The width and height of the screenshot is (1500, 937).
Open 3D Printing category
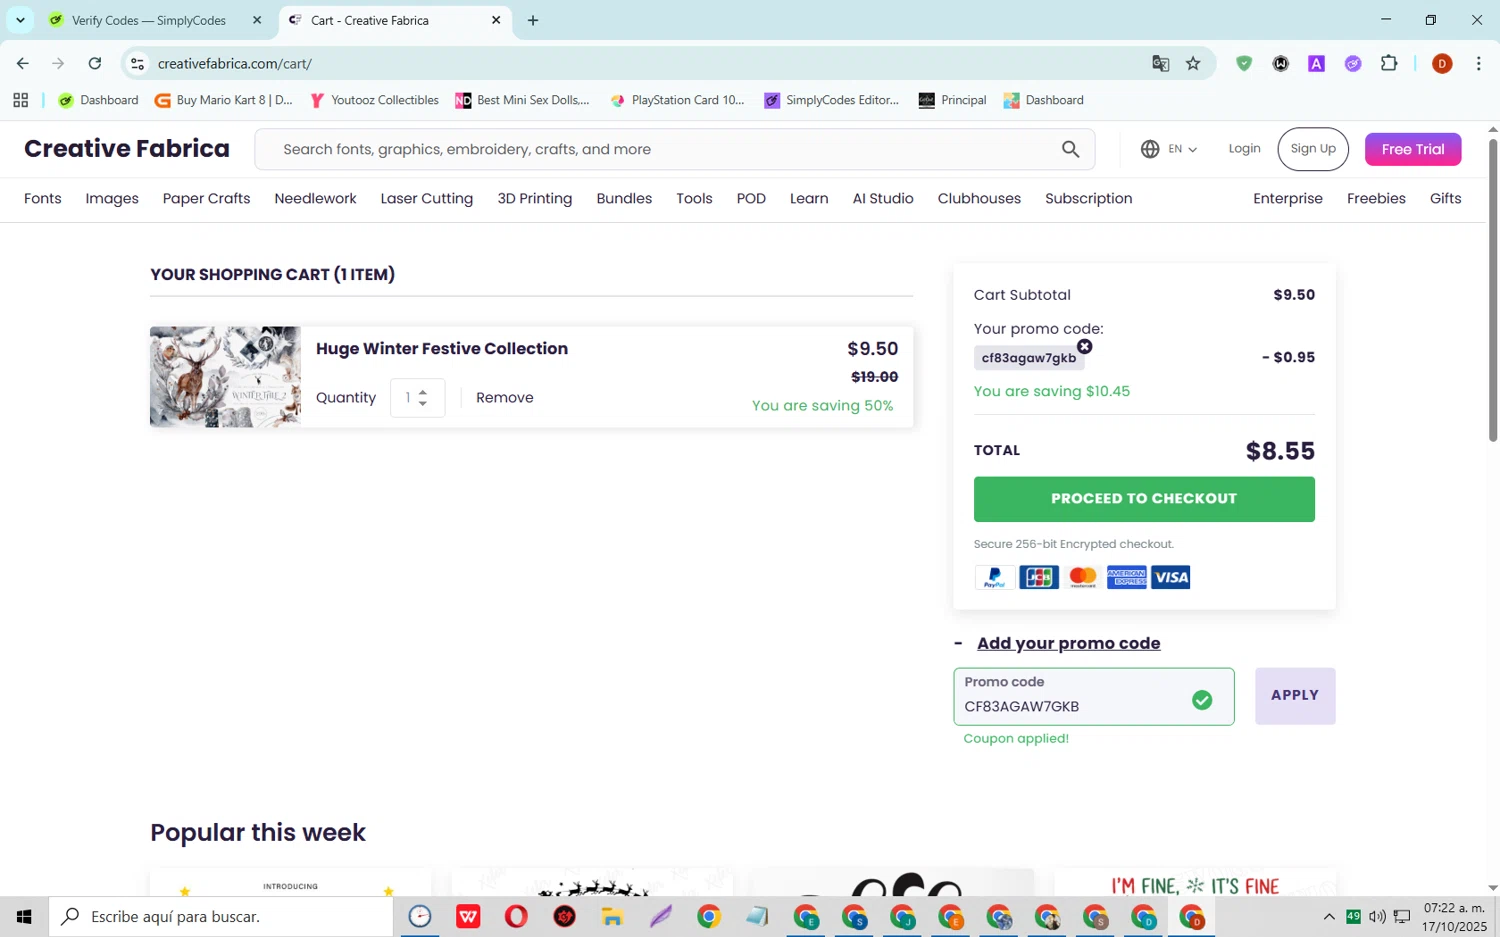[x=535, y=199]
